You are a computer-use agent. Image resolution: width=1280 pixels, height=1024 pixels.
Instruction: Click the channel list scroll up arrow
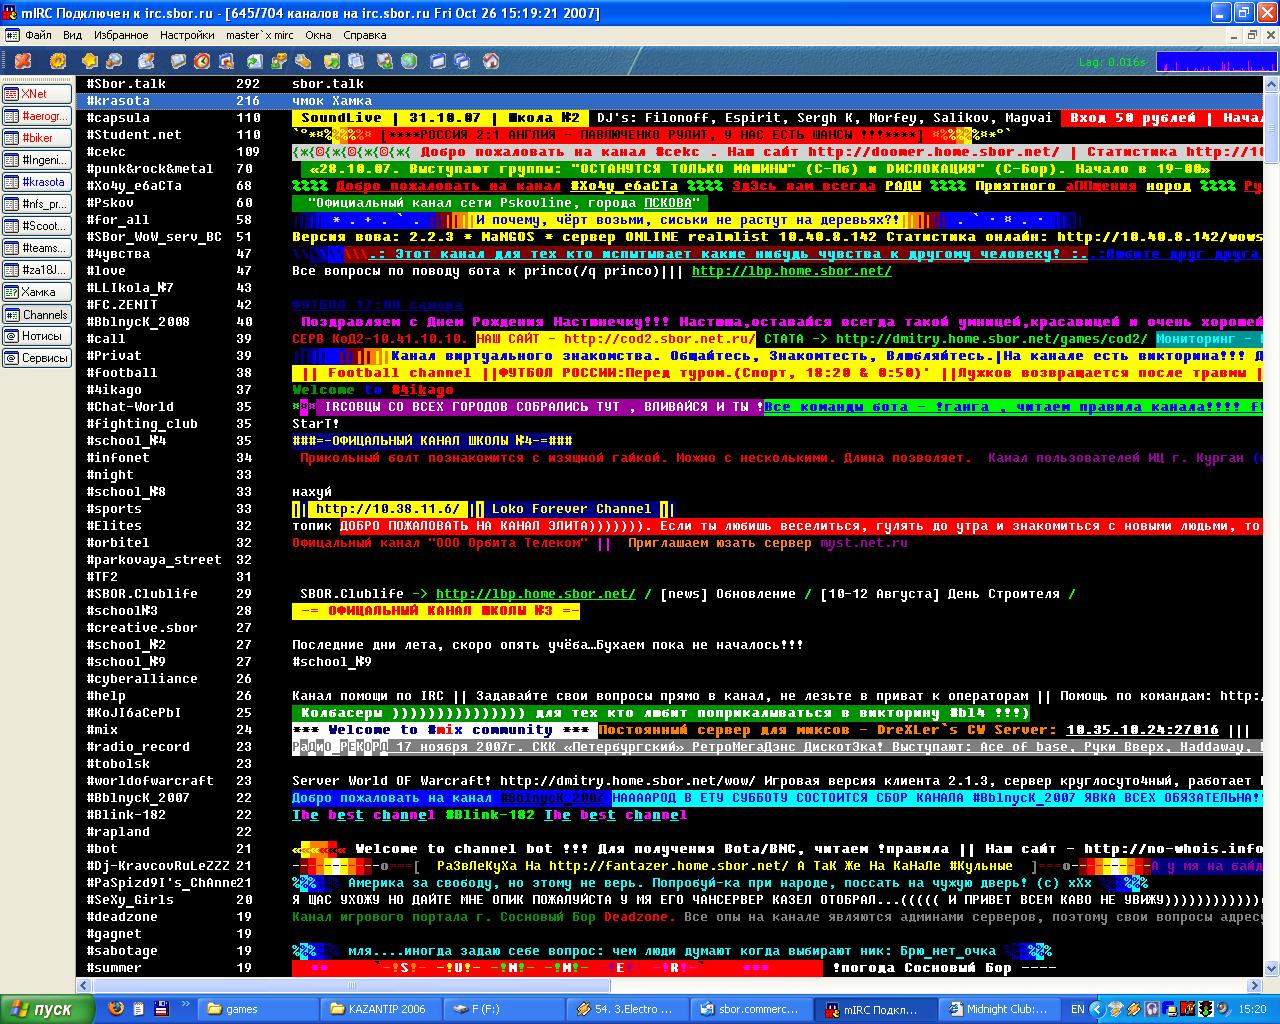(x=1271, y=84)
